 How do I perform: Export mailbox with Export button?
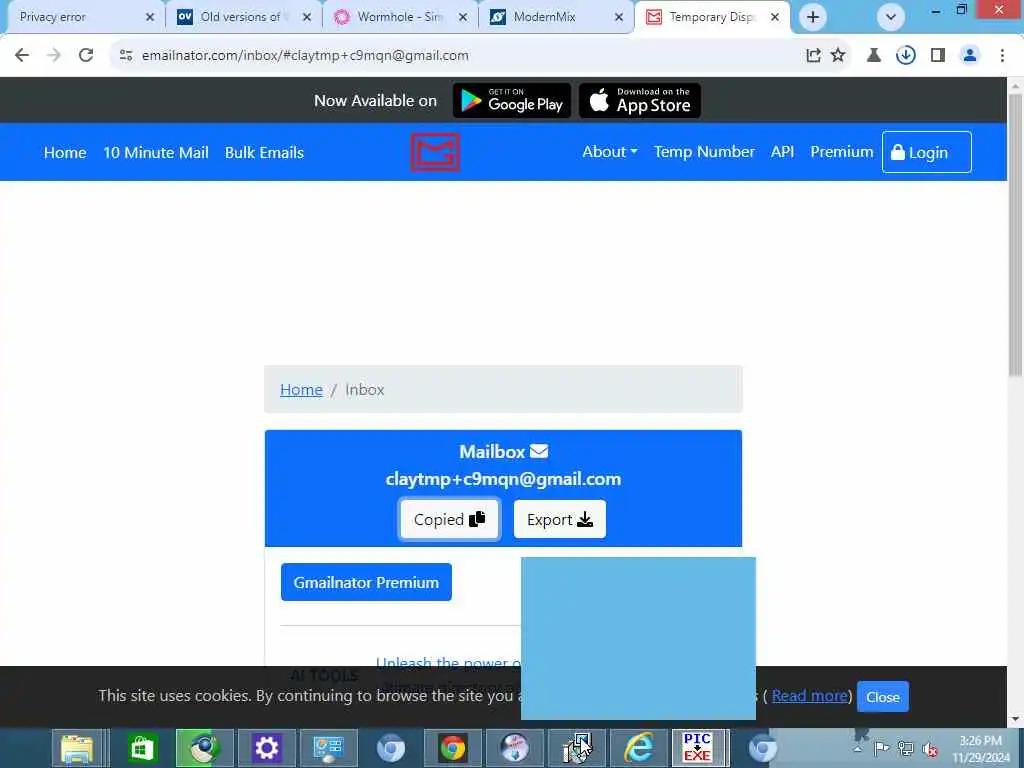560,519
